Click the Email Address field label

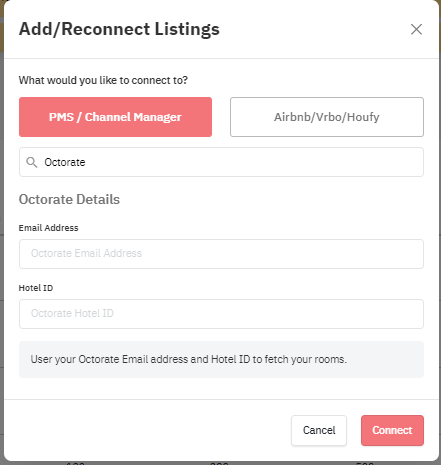[x=48, y=228]
